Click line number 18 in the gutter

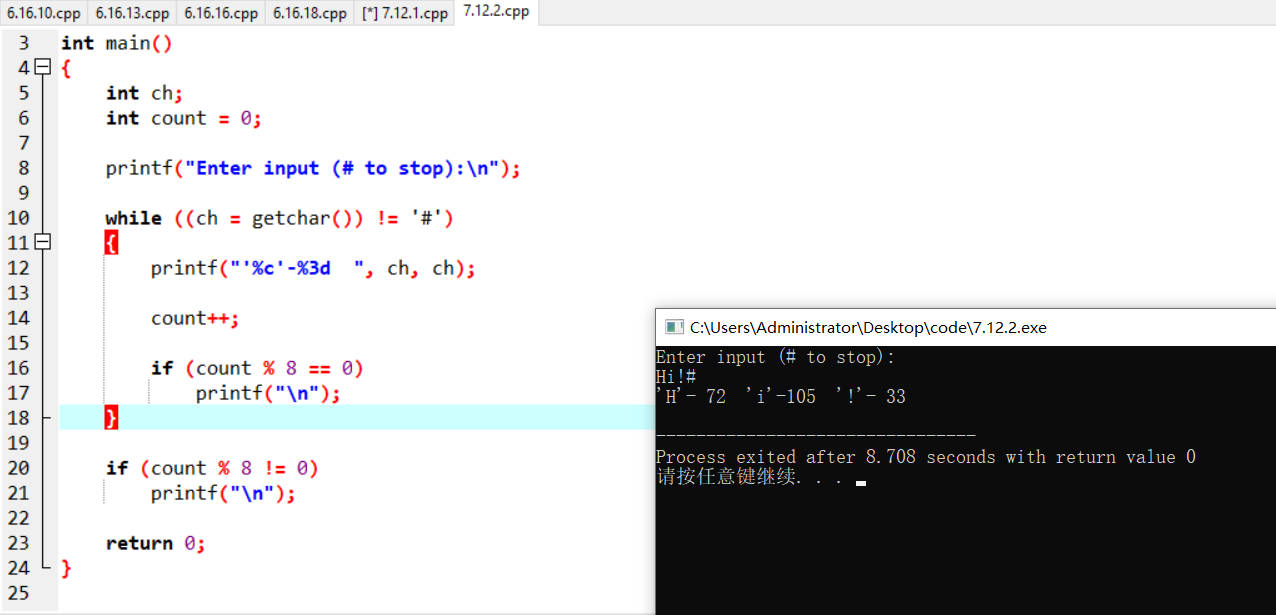(x=18, y=418)
